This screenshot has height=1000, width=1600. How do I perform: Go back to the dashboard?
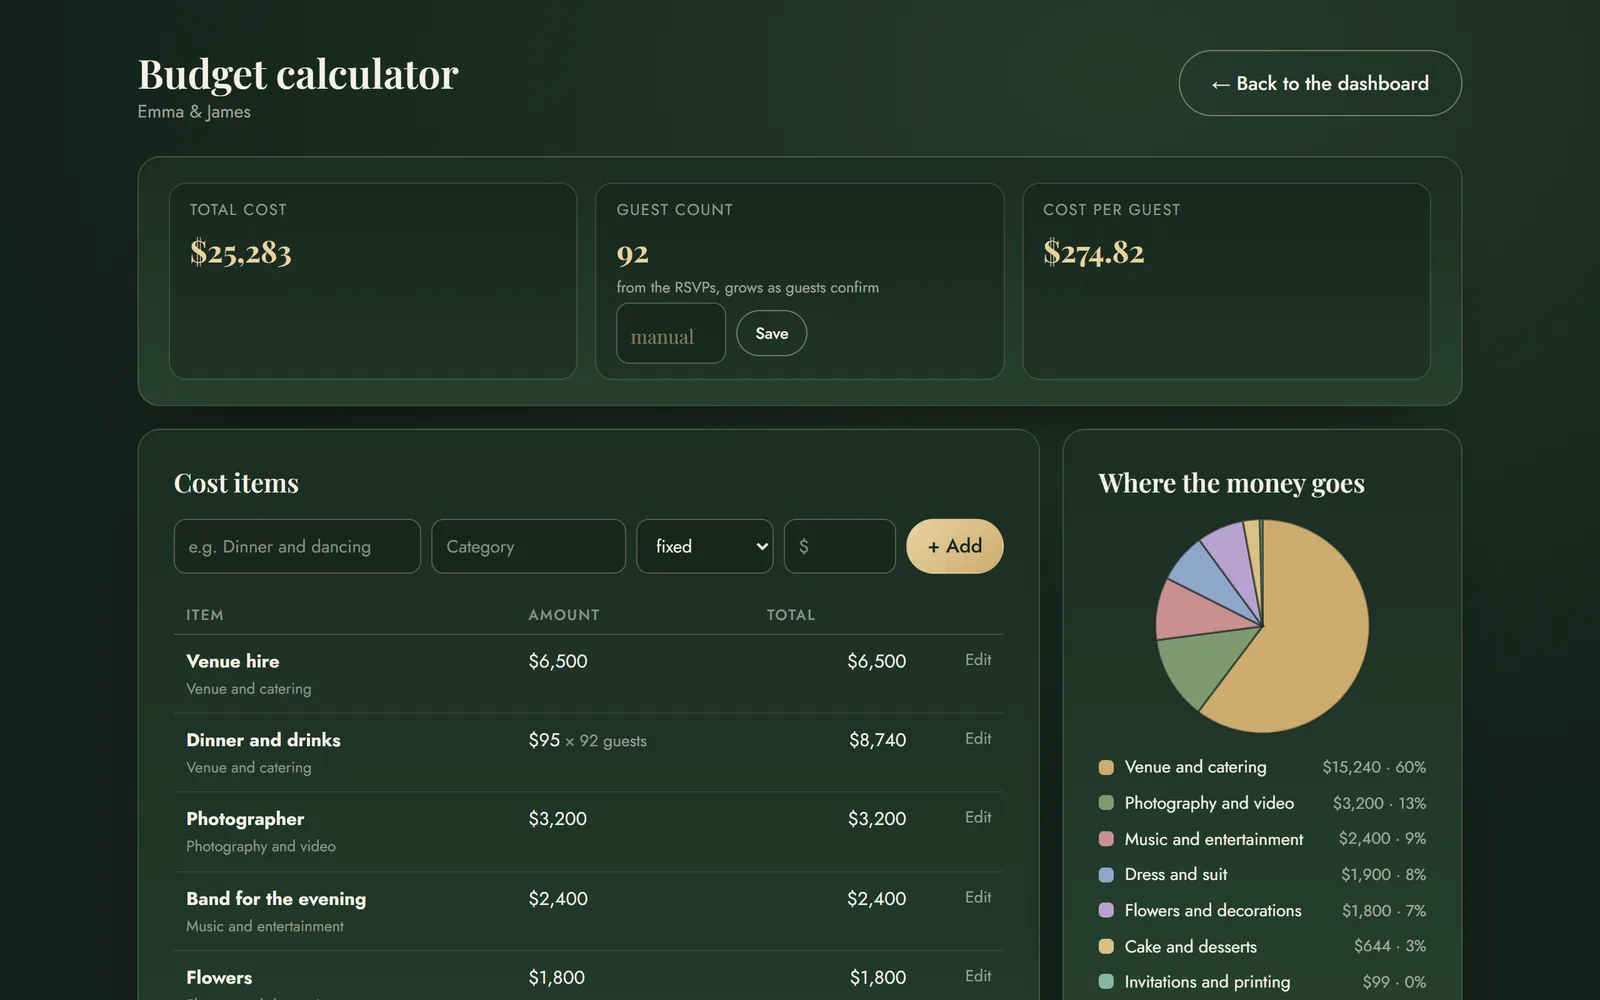coord(1320,83)
